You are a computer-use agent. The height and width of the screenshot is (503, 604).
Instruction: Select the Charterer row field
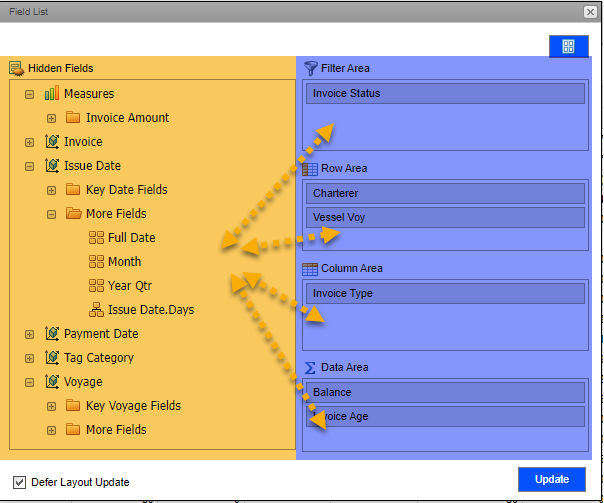pyautogui.click(x=444, y=193)
